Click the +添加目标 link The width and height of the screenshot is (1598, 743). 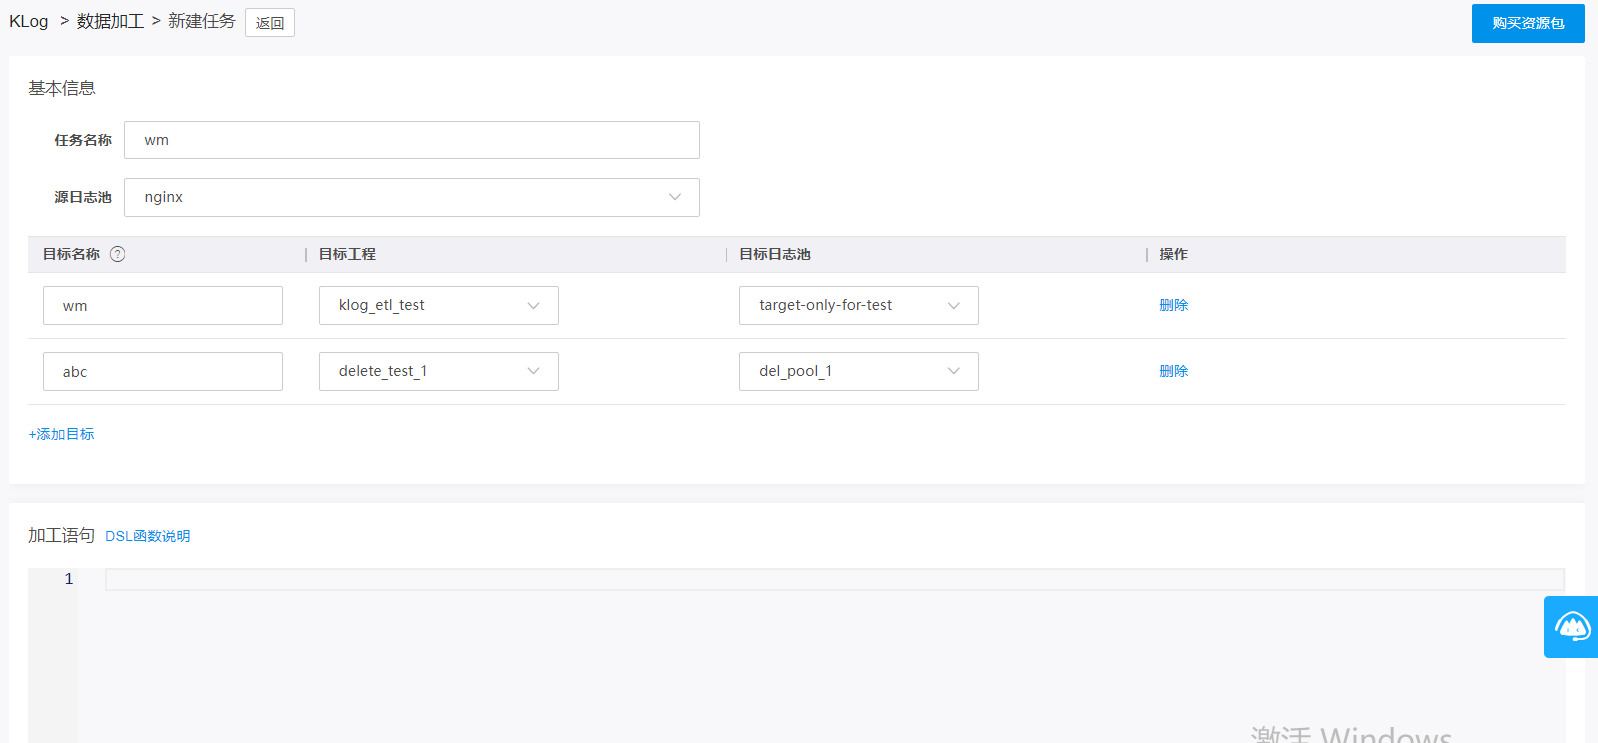coord(62,434)
